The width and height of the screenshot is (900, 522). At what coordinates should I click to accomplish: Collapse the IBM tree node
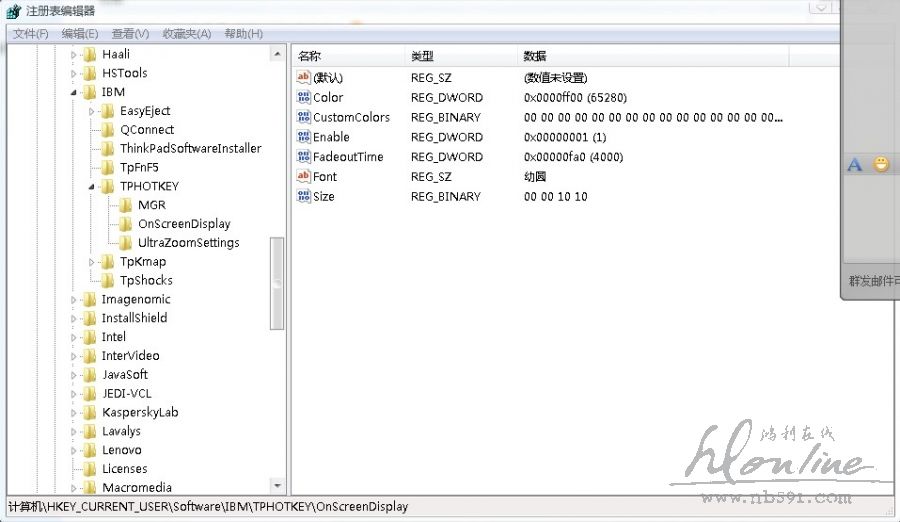coord(73,92)
